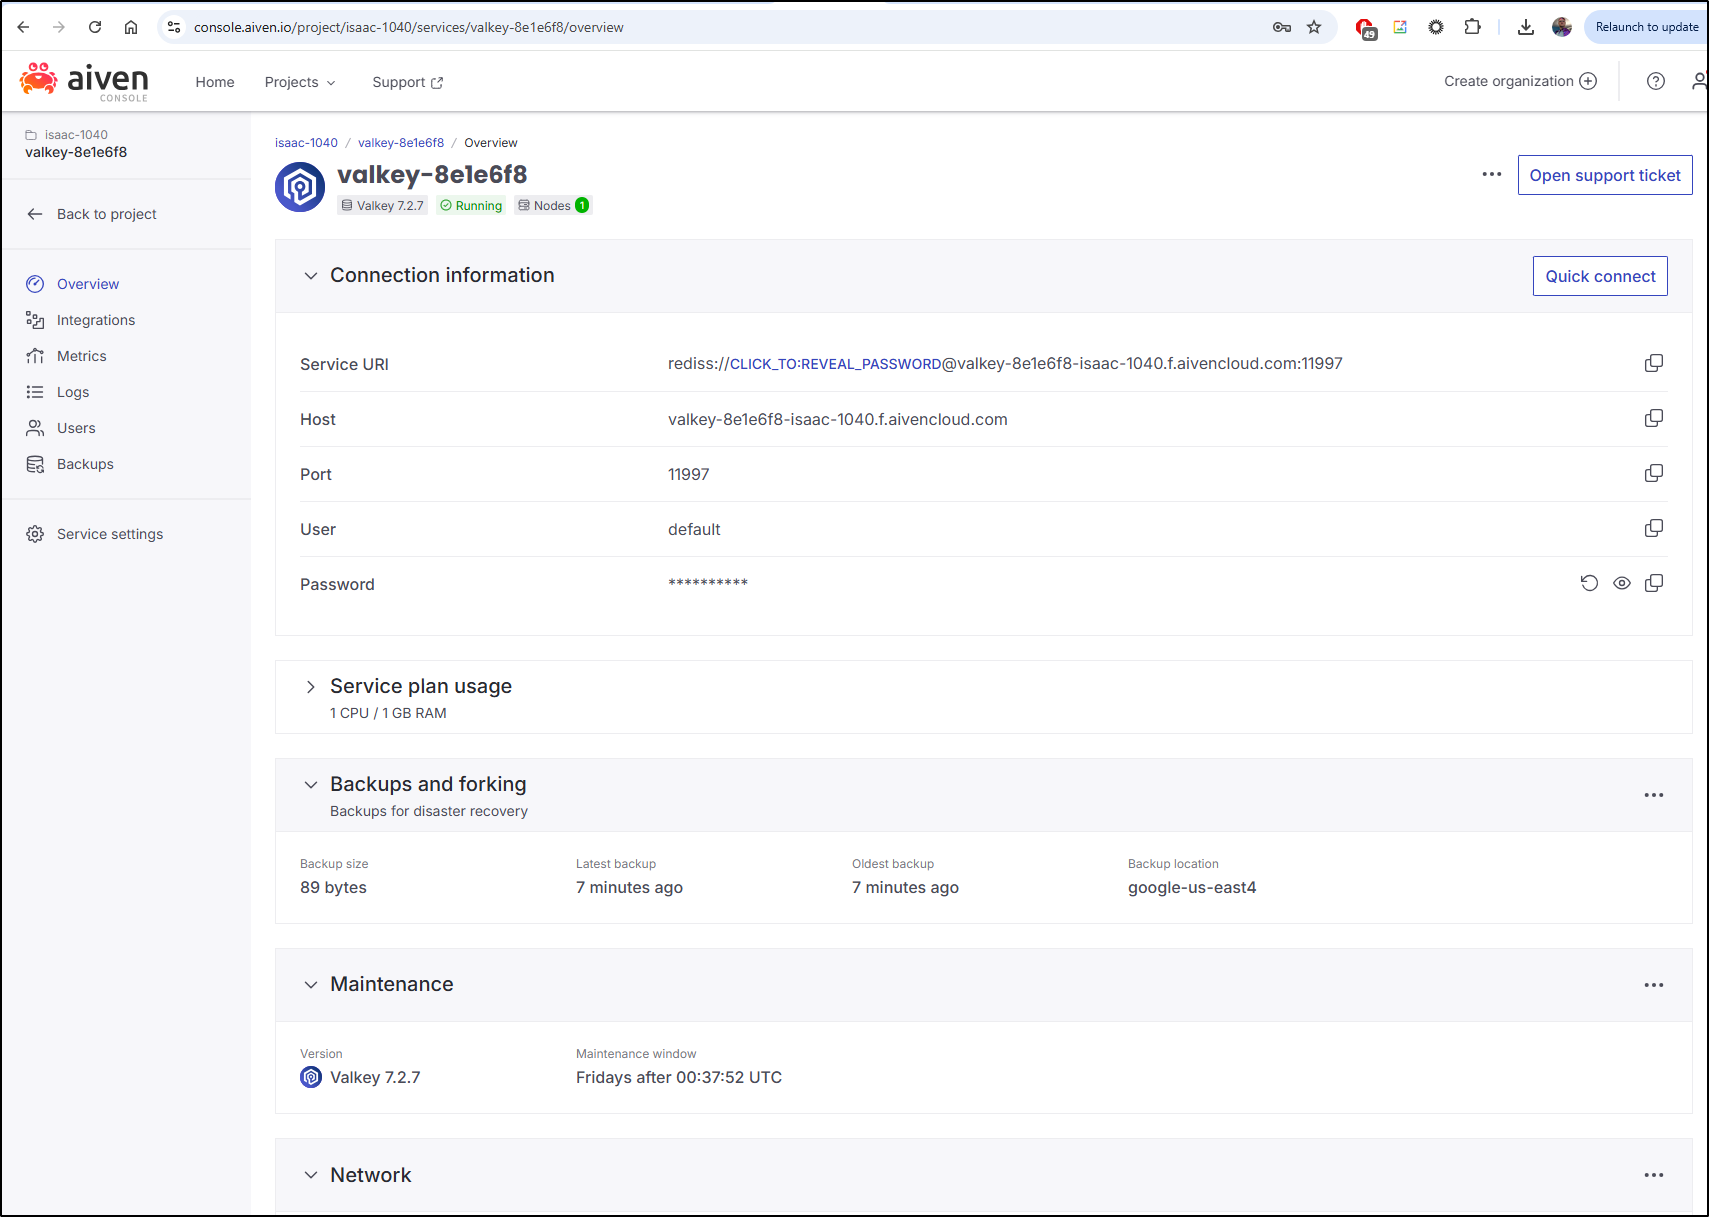The width and height of the screenshot is (1709, 1217).
Task: Click Open support ticket button
Action: tap(1605, 175)
